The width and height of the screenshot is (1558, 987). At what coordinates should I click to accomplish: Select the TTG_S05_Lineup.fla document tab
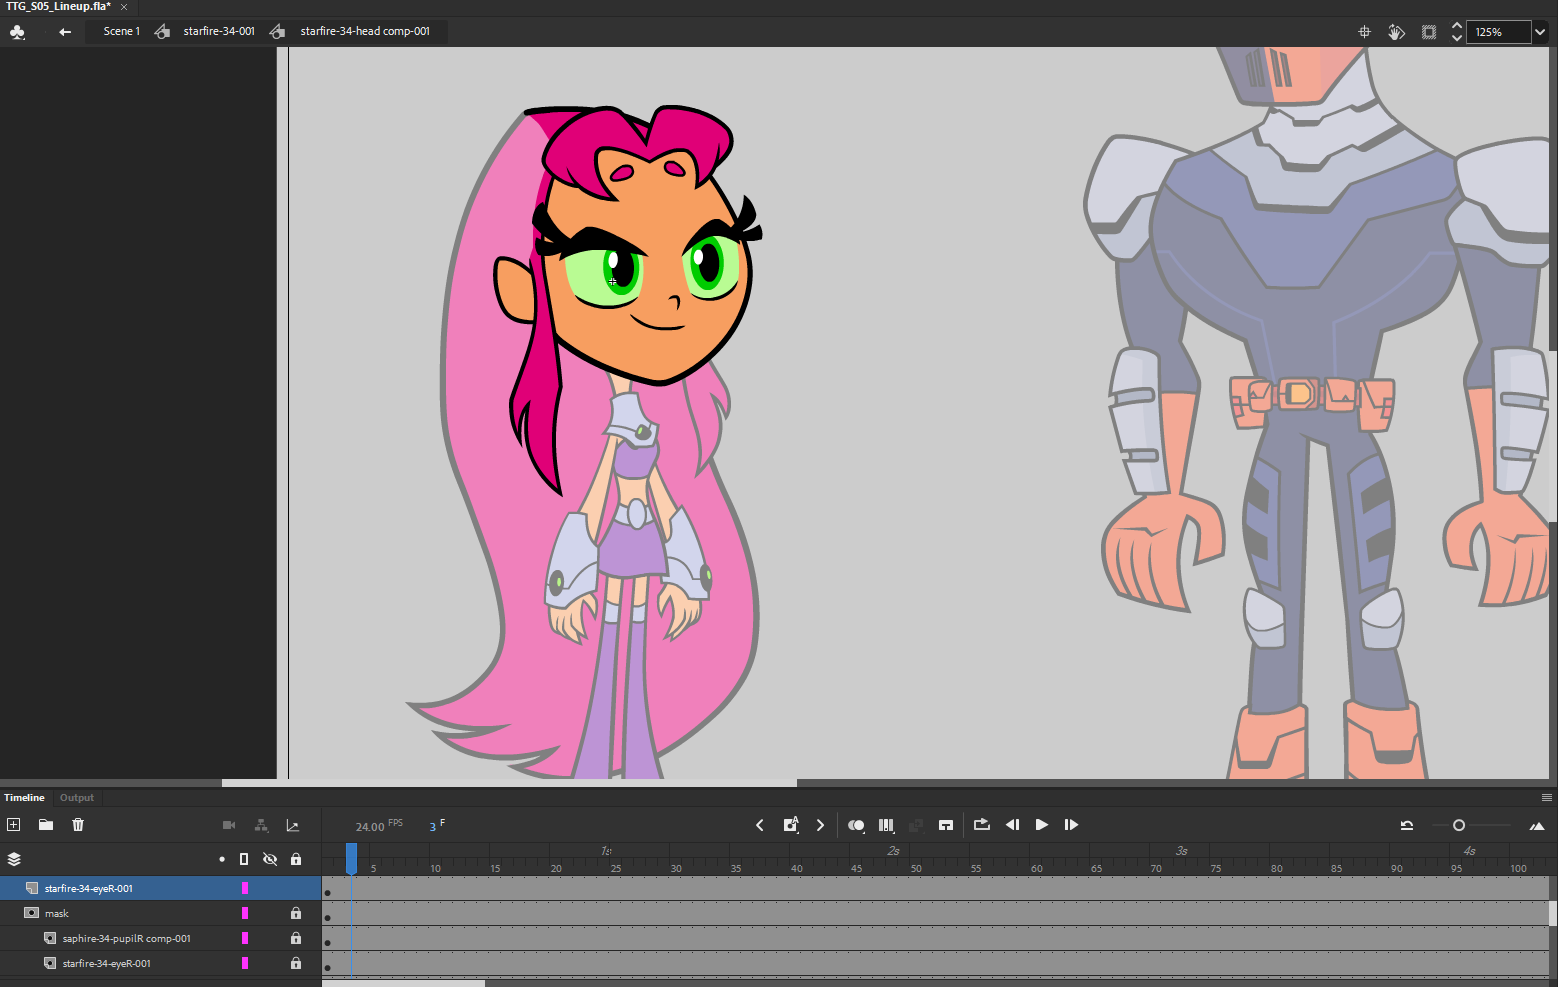[58, 7]
